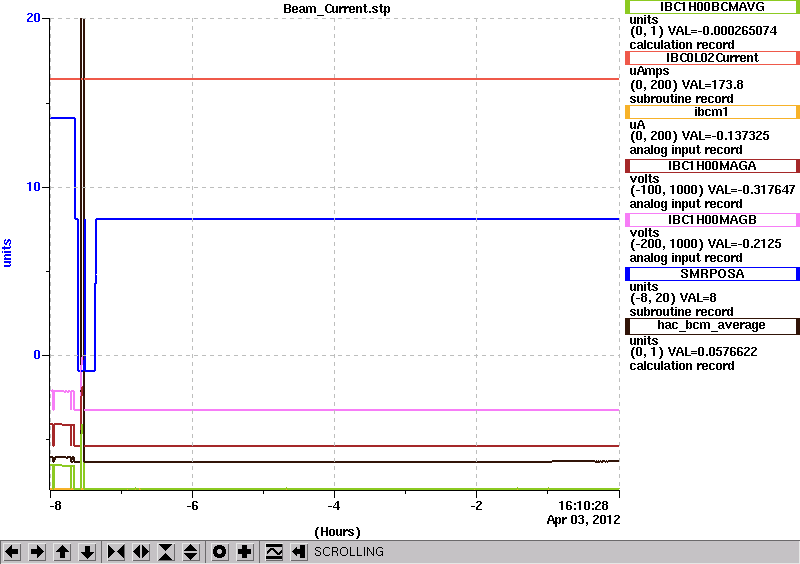Click the SCROLLING status label

(x=349, y=552)
